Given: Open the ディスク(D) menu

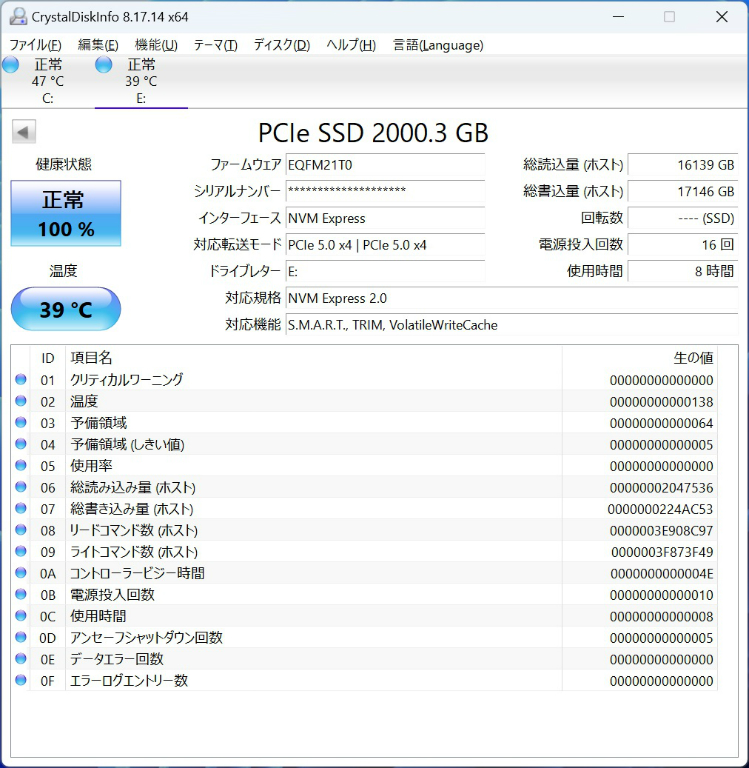Looking at the screenshot, I should 282,45.
